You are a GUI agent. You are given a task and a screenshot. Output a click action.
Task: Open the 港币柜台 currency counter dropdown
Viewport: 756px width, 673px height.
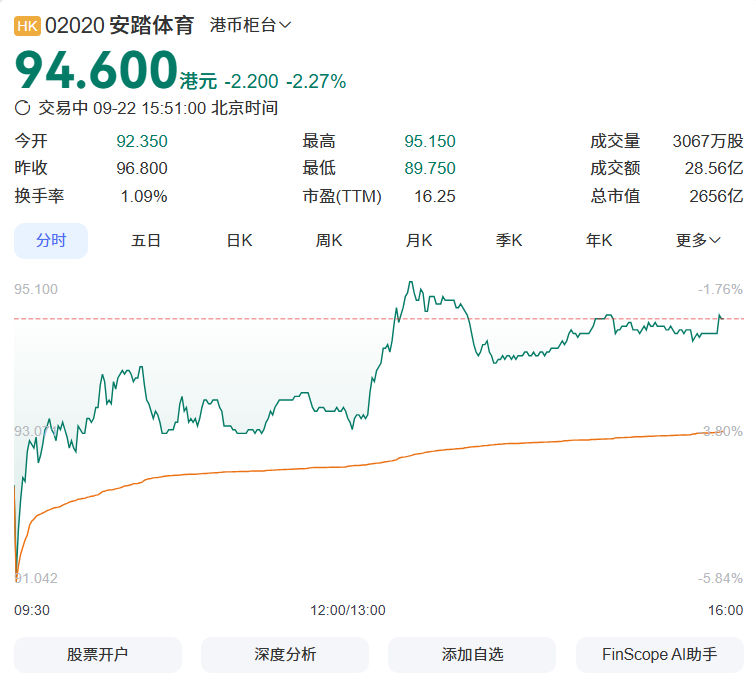tap(250, 25)
